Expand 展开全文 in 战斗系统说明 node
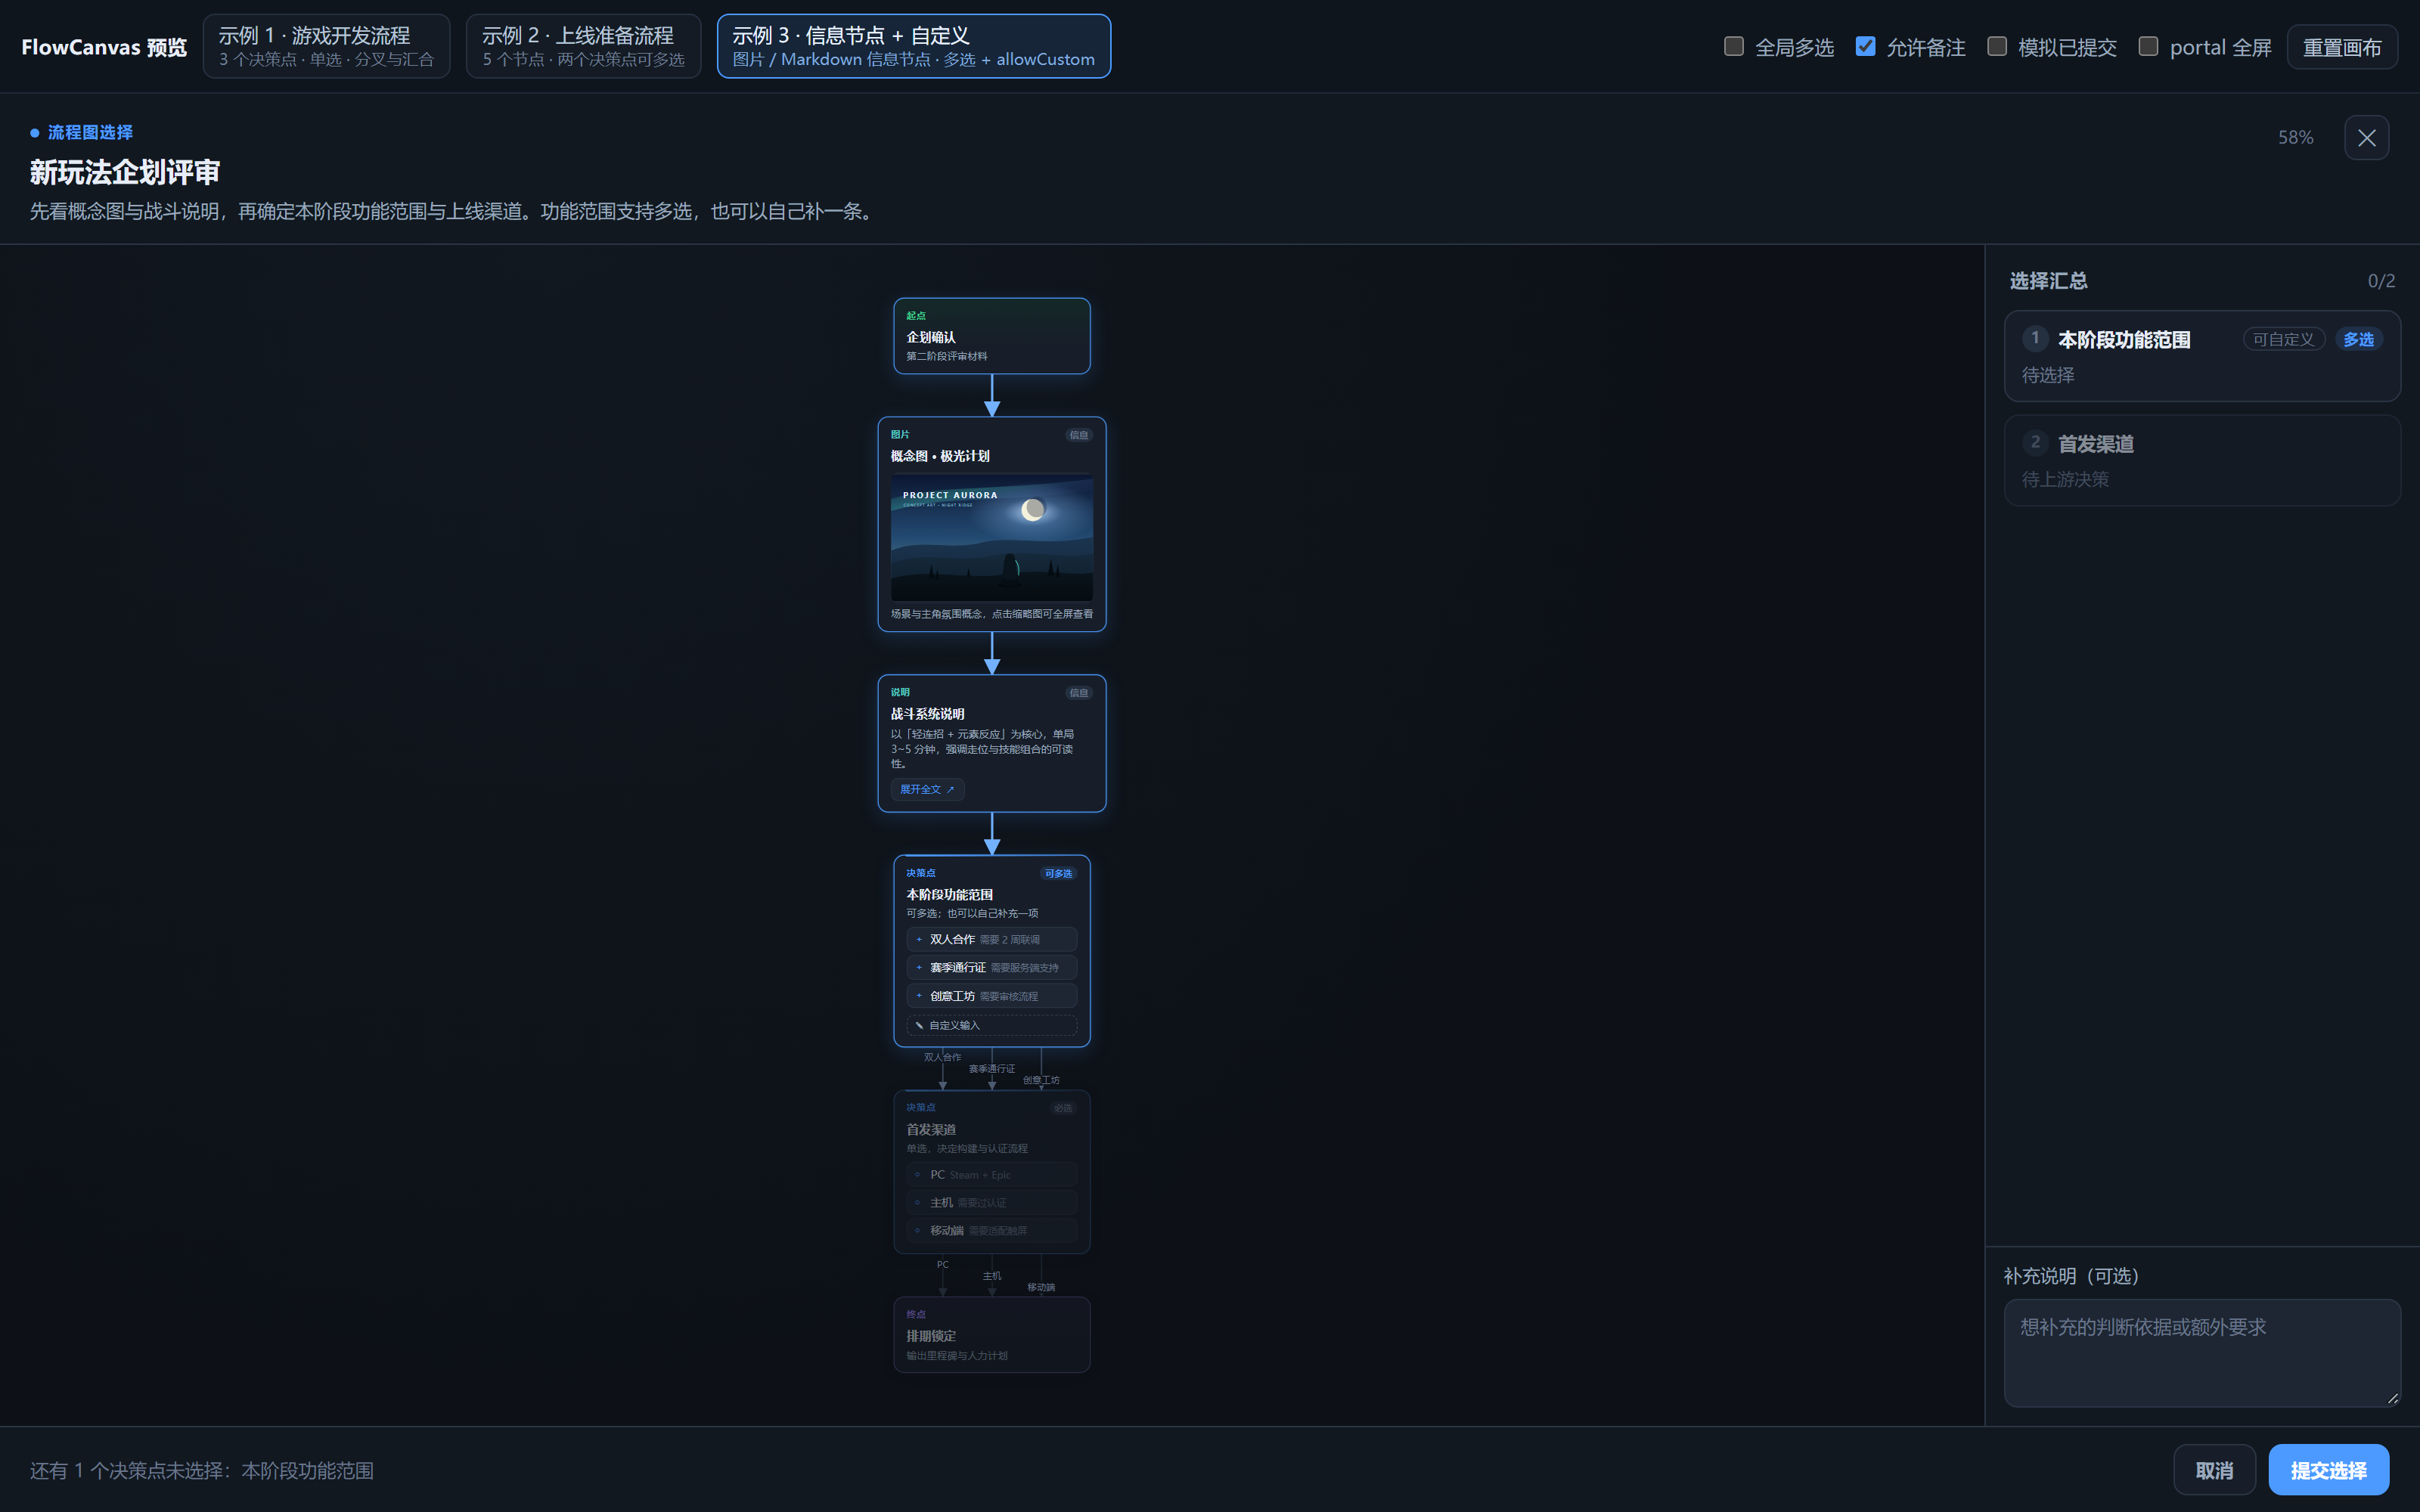Image resolution: width=2420 pixels, height=1512 pixels. click(x=927, y=789)
